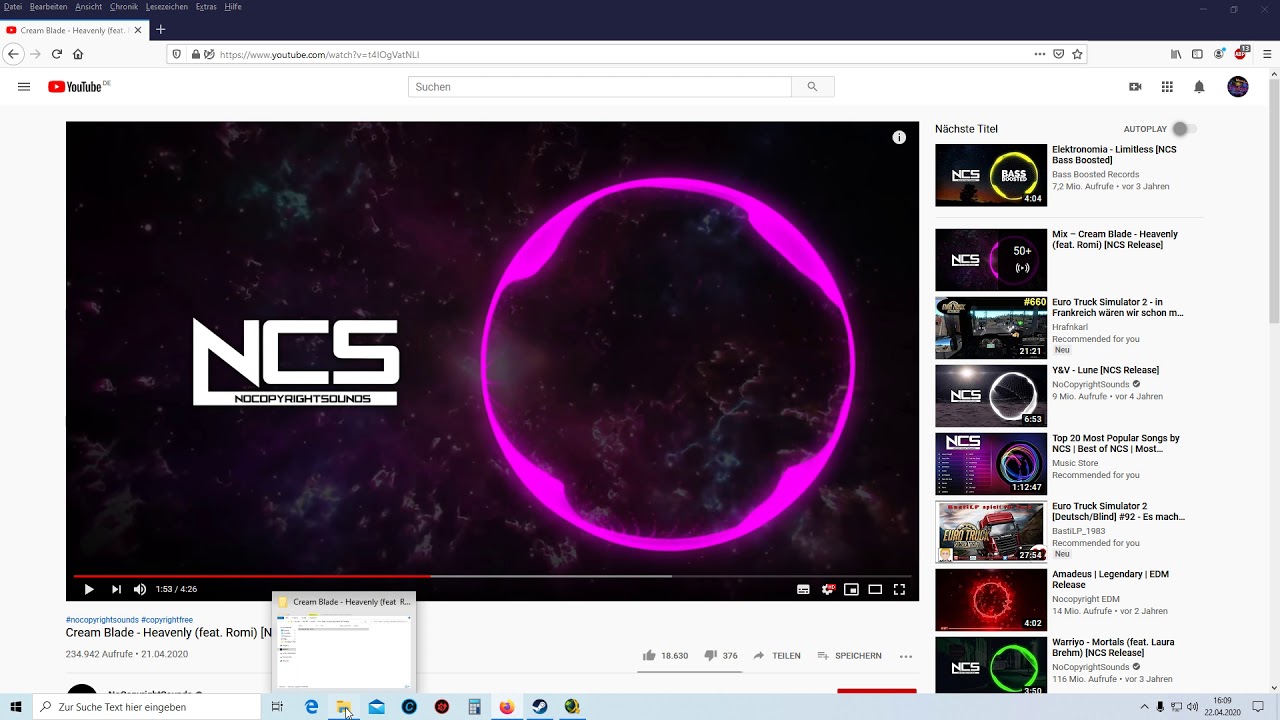Open a new browser tab

coord(160,30)
